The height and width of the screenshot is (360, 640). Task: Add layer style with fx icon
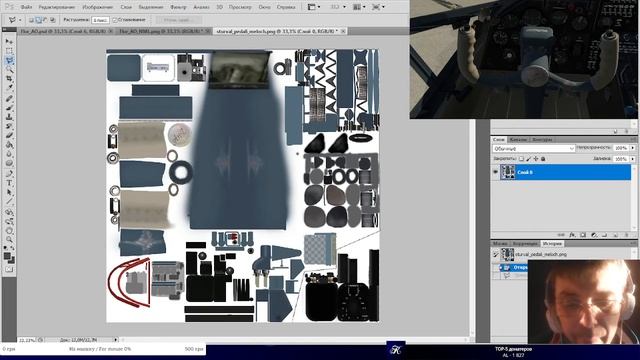[572, 235]
